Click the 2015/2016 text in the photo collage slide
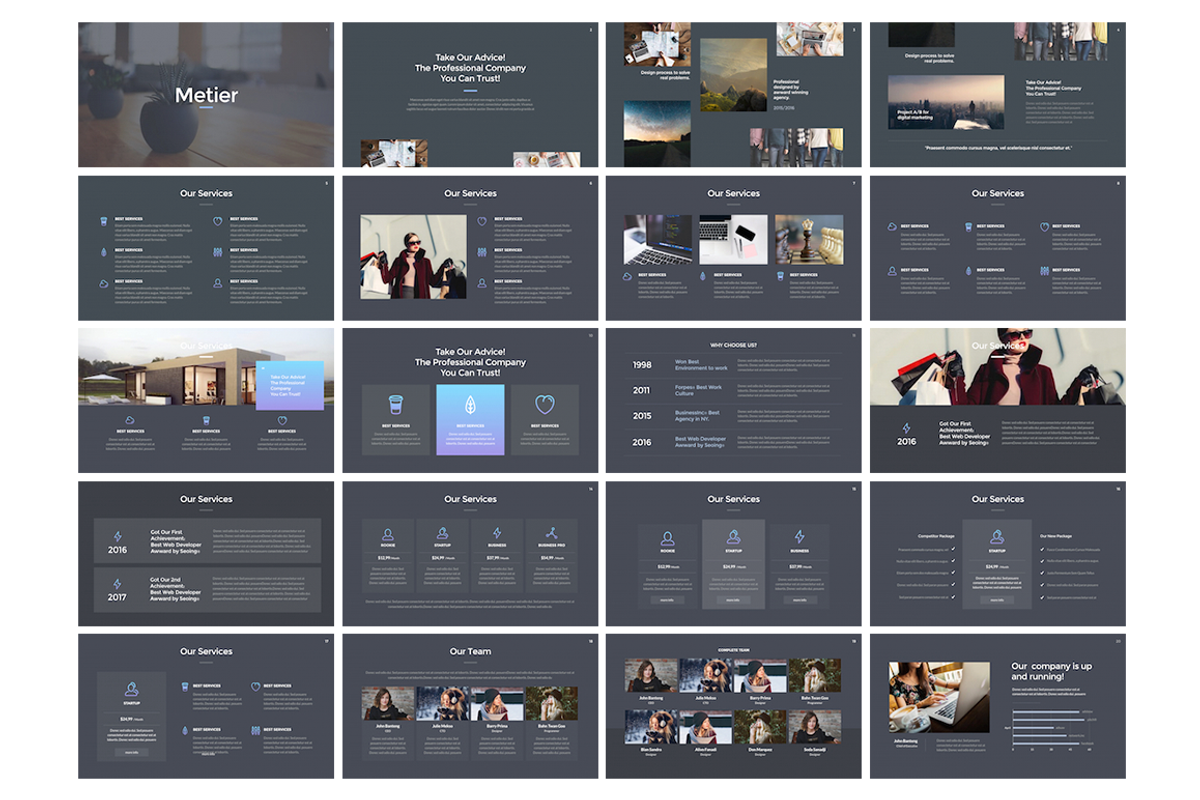The image size is (1200, 800). (x=785, y=110)
